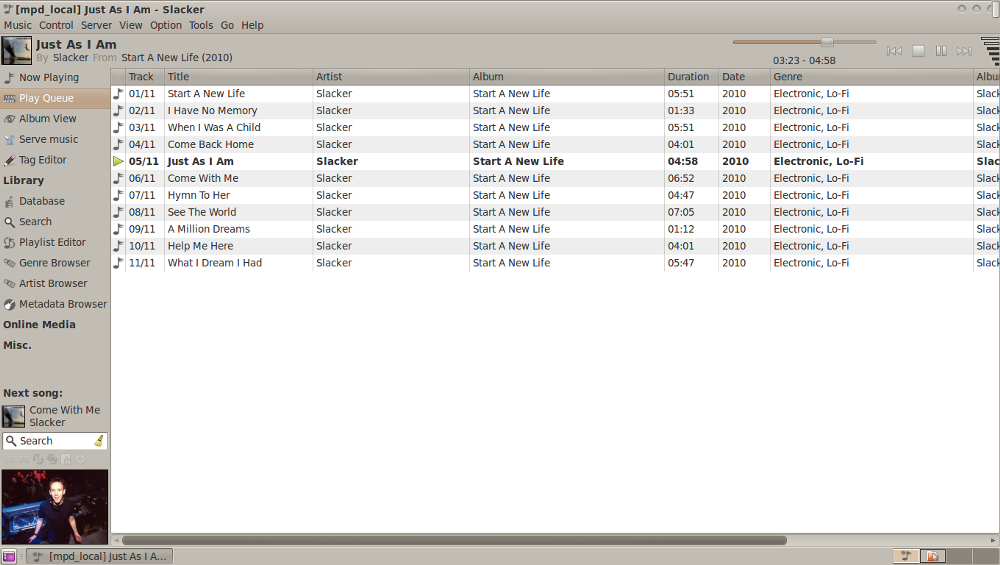Screen dimensions: 1000x565
Task: Open the Metadata Browser
Action: pyautogui.click(x=62, y=304)
